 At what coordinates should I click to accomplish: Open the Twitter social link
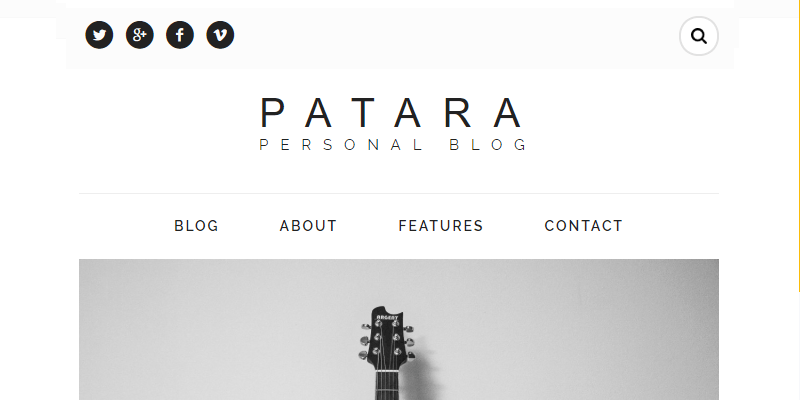(99, 35)
